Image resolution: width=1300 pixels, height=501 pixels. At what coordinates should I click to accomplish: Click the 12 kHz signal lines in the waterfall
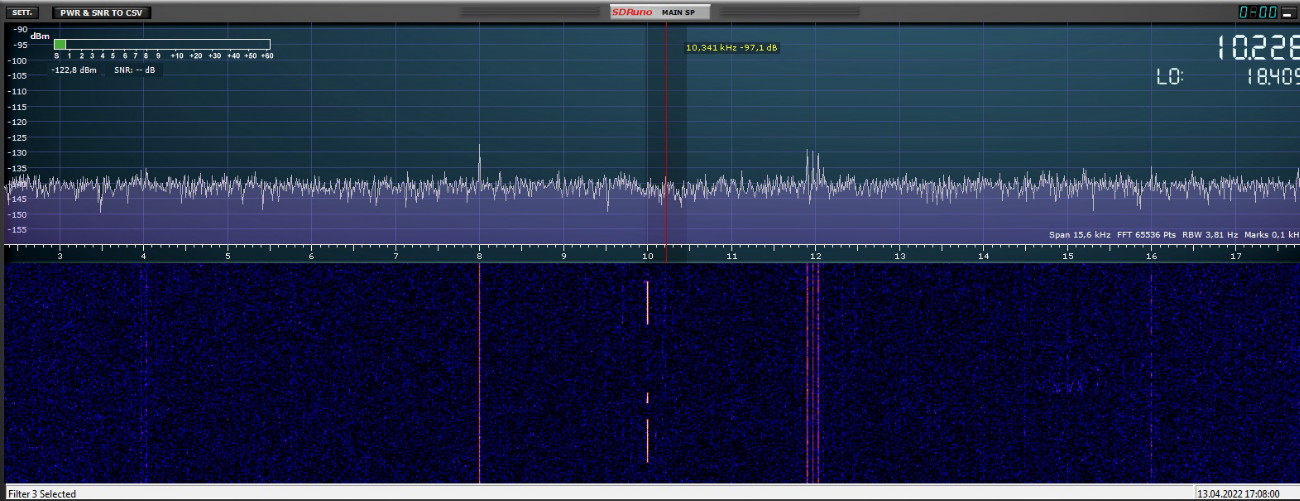pyautogui.click(x=813, y=374)
